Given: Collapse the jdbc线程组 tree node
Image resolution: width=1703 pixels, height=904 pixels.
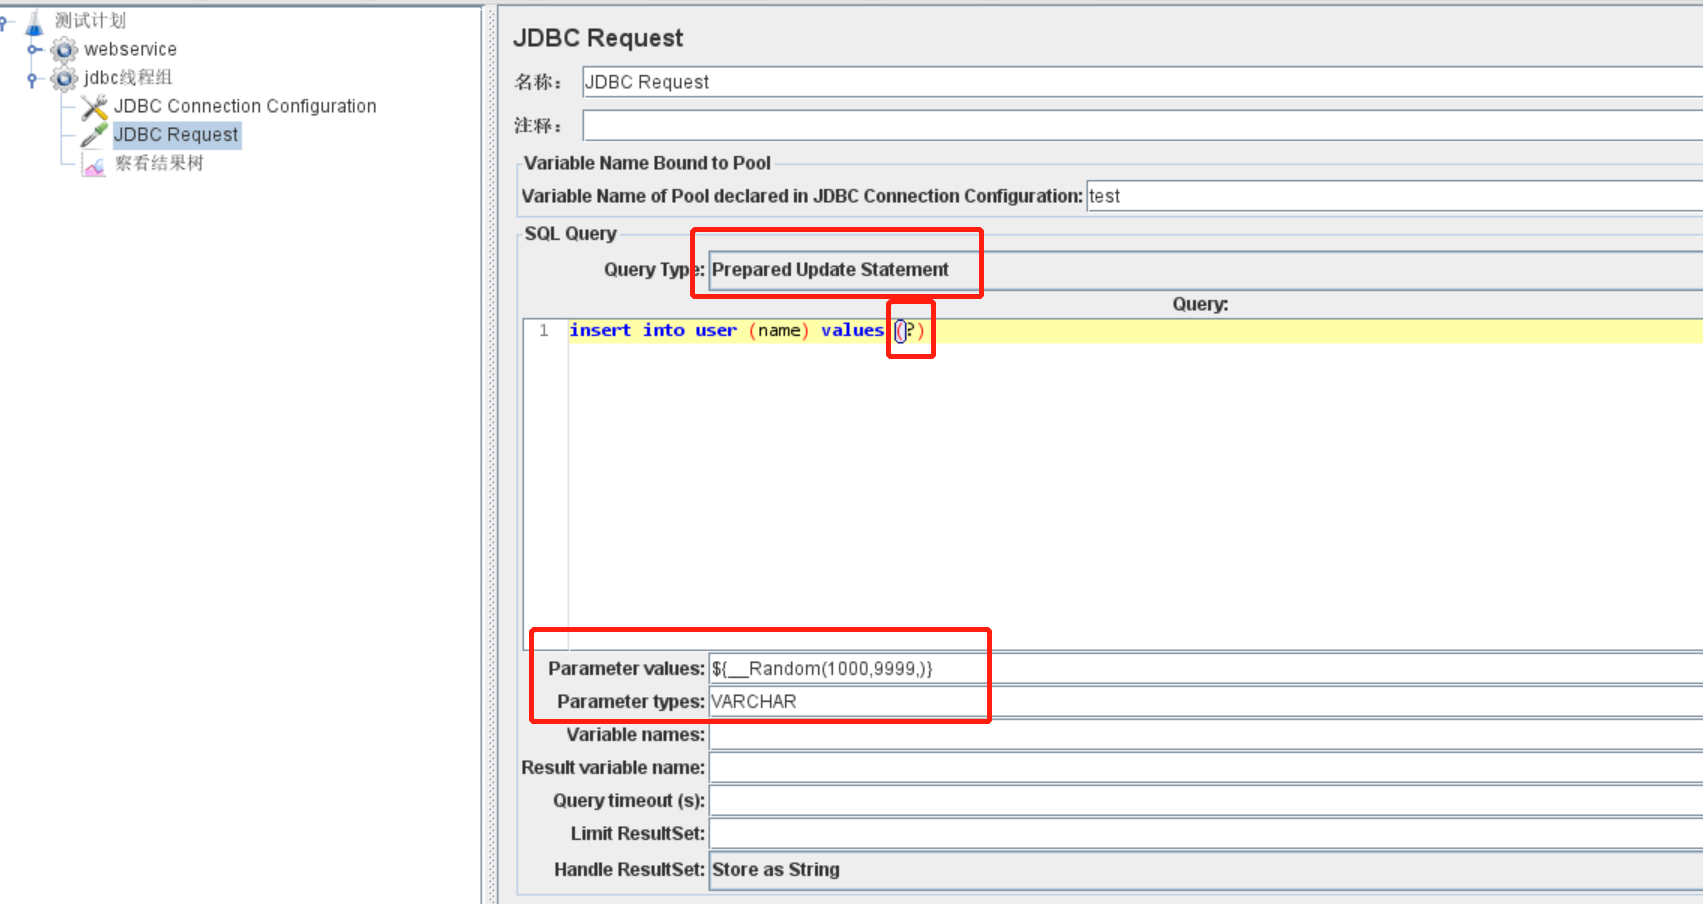Looking at the screenshot, I should tap(32, 78).
